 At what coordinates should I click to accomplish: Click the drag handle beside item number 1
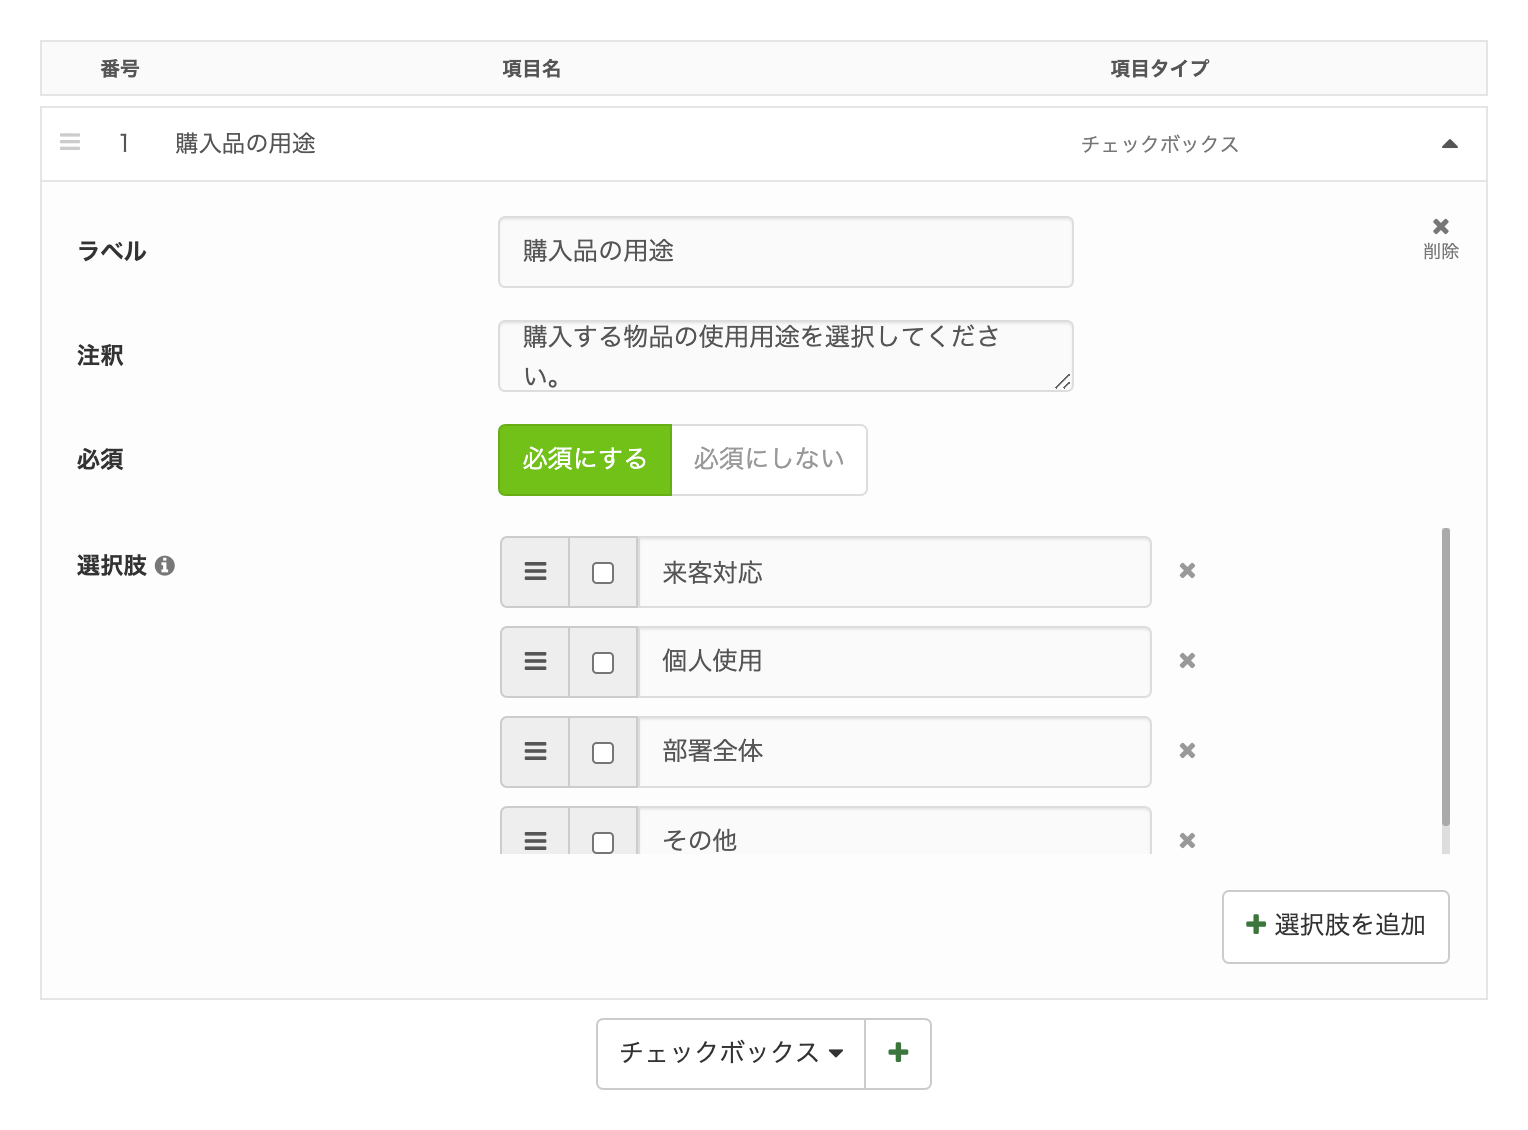tap(70, 143)
